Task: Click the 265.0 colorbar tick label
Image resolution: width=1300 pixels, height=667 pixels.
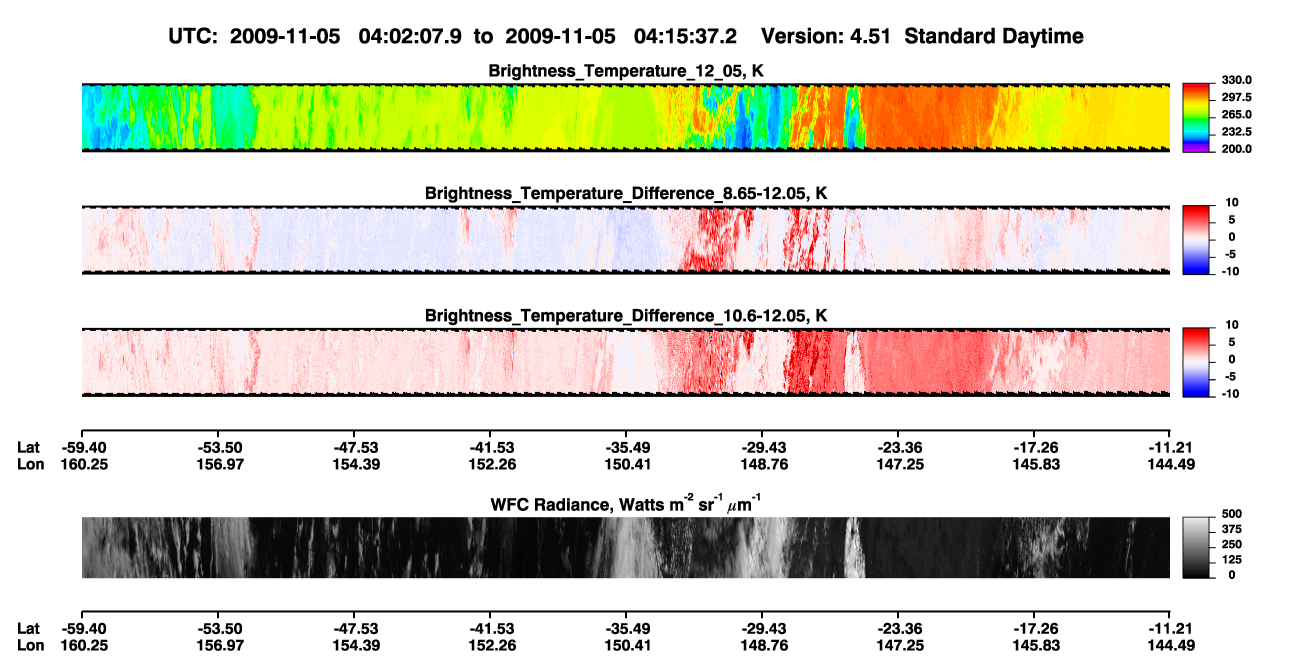Action: pos(1236,114)
